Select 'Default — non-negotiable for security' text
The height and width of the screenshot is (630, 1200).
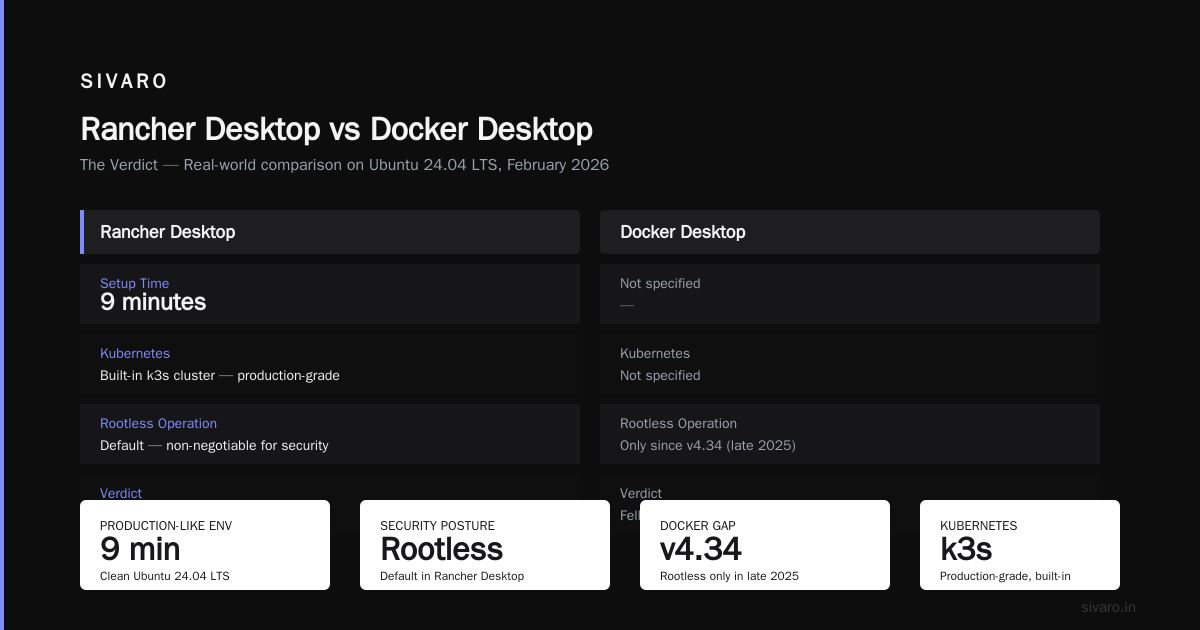coord(214,446)
